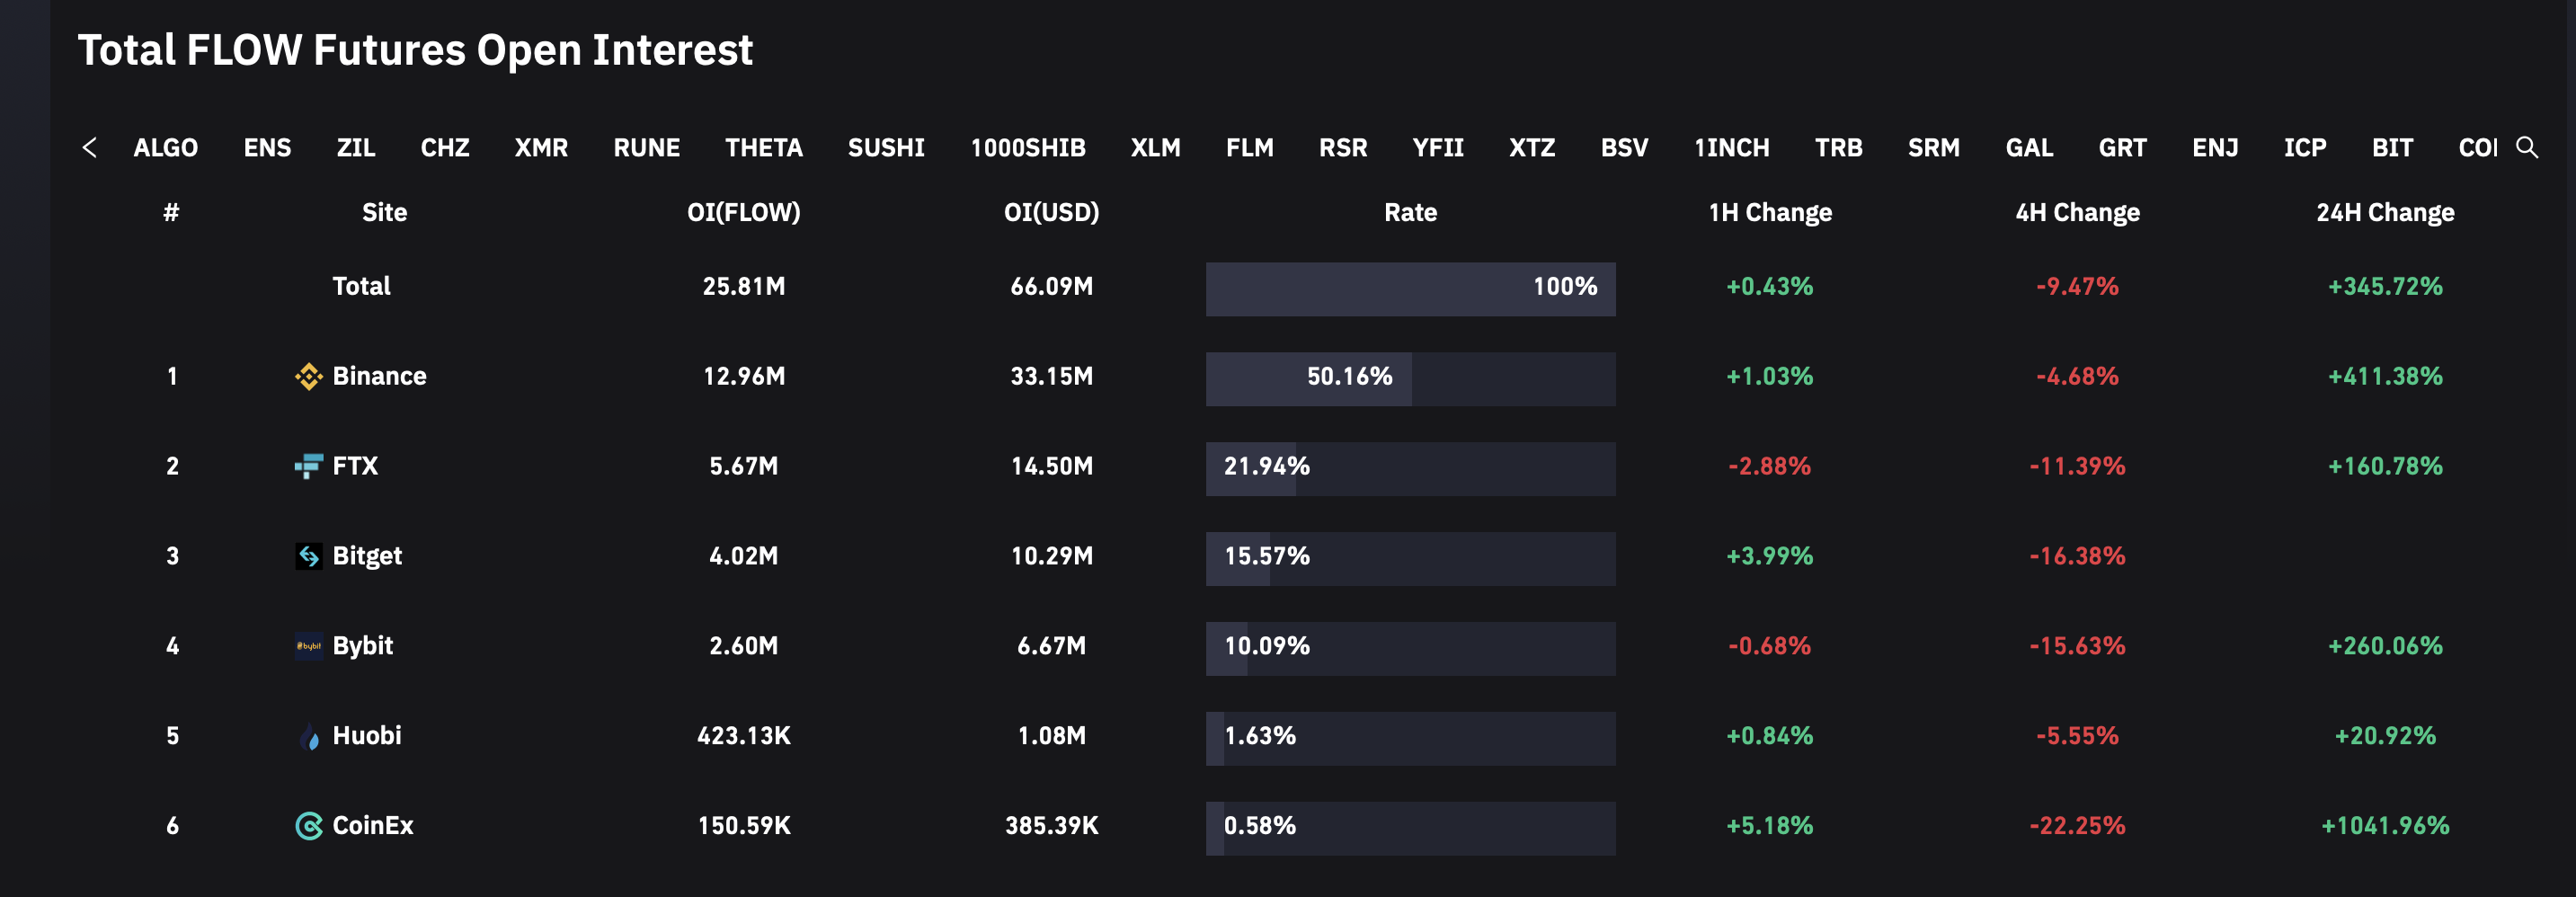2576x897 pixels.
Task: Switch to the ENS coin tab
Action: tap(267, 148)
